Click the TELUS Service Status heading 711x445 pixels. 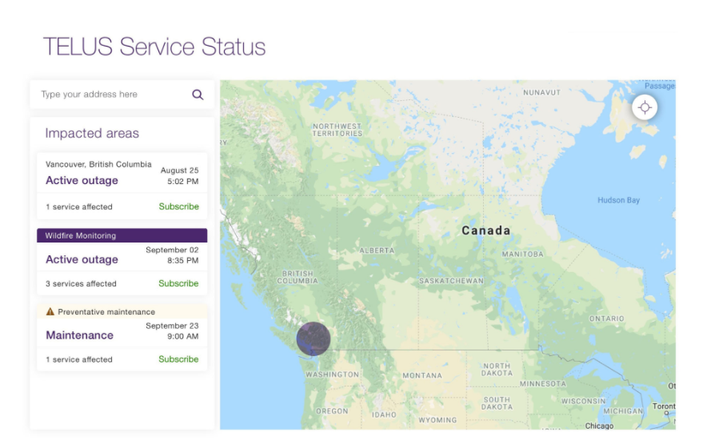[x=154, y=47]
